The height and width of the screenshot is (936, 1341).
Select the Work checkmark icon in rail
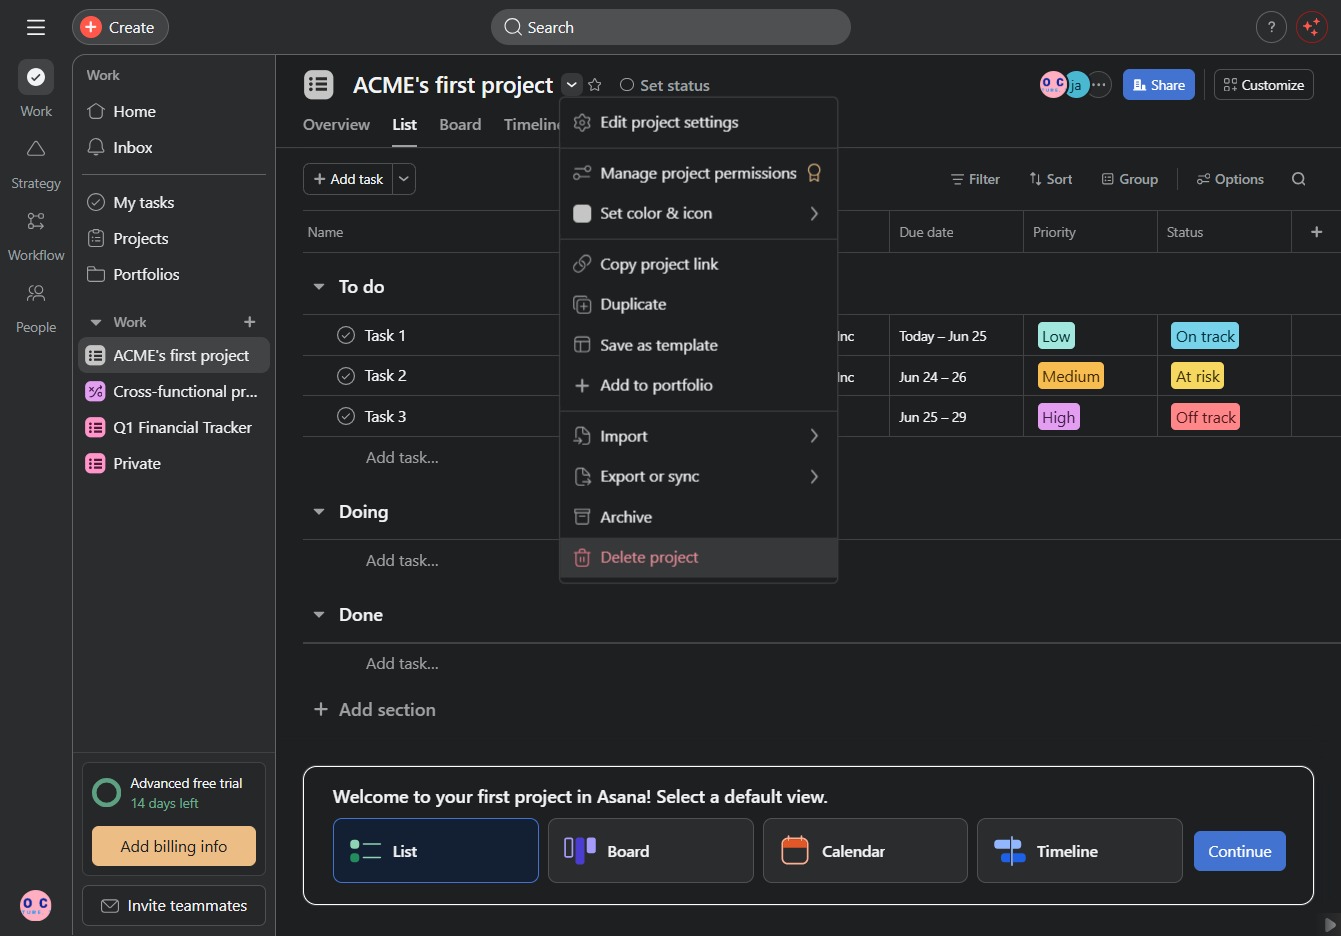click(x=36, y=77)
